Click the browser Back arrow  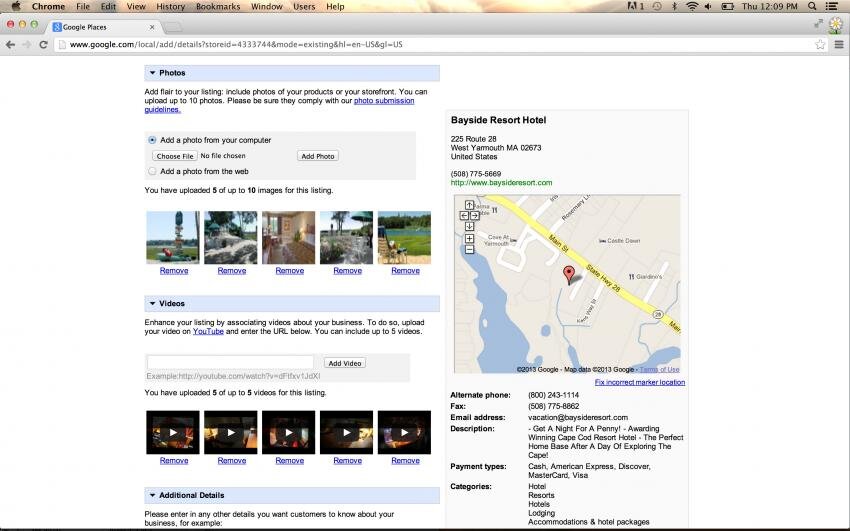coord(10,44)
